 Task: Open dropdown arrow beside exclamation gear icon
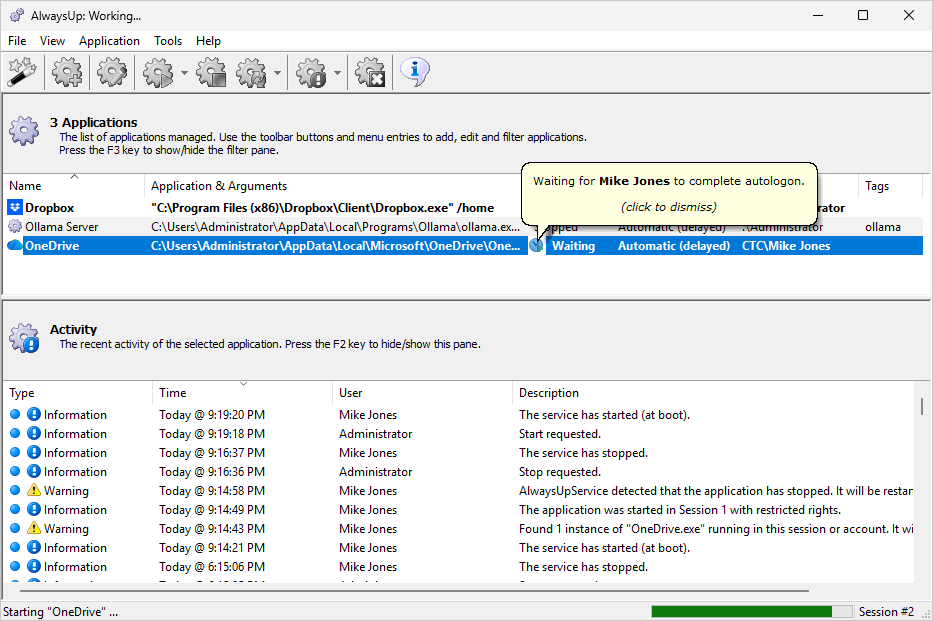(338, 73)
